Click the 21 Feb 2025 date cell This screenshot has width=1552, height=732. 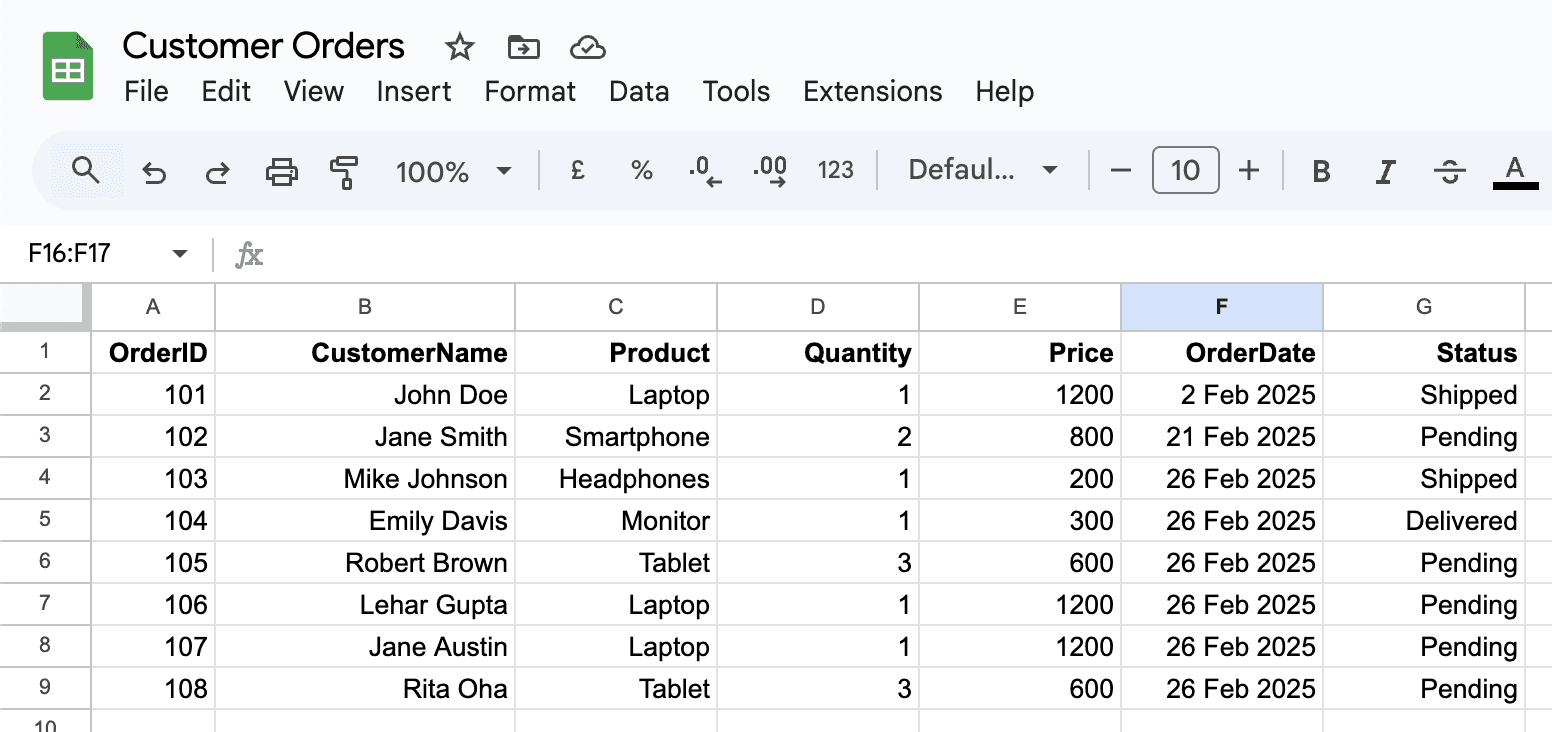tap(1222, 436)
